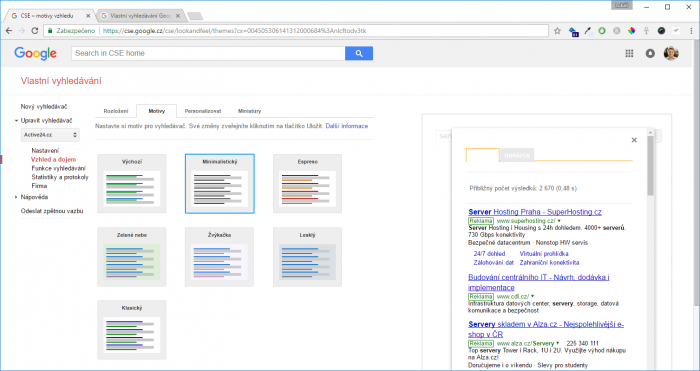This screenshot has height=371, width=700.
Task: Open Nastavení in the sidebar
Action: (x=45, y=151)
